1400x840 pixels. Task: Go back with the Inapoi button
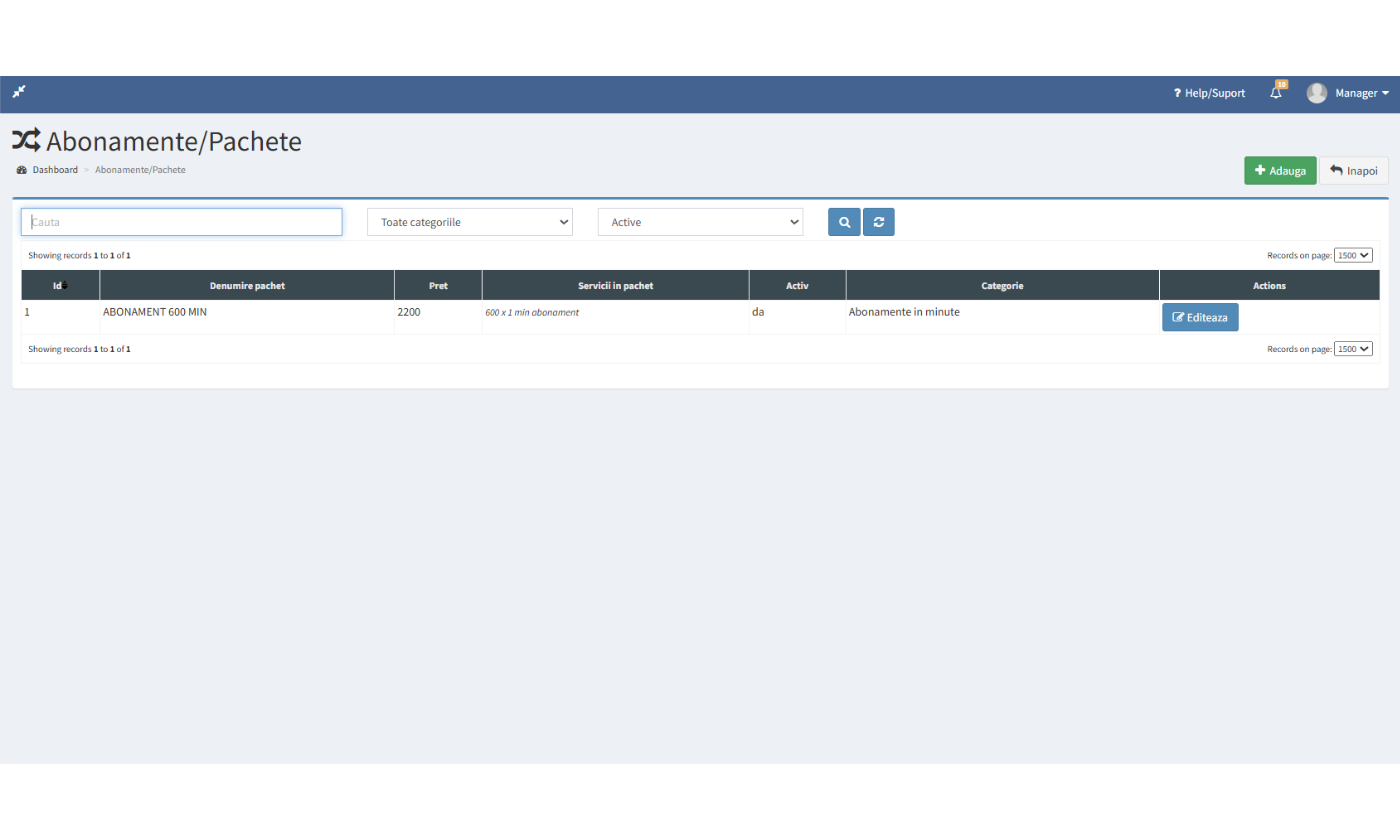(x=1354, y=171)
